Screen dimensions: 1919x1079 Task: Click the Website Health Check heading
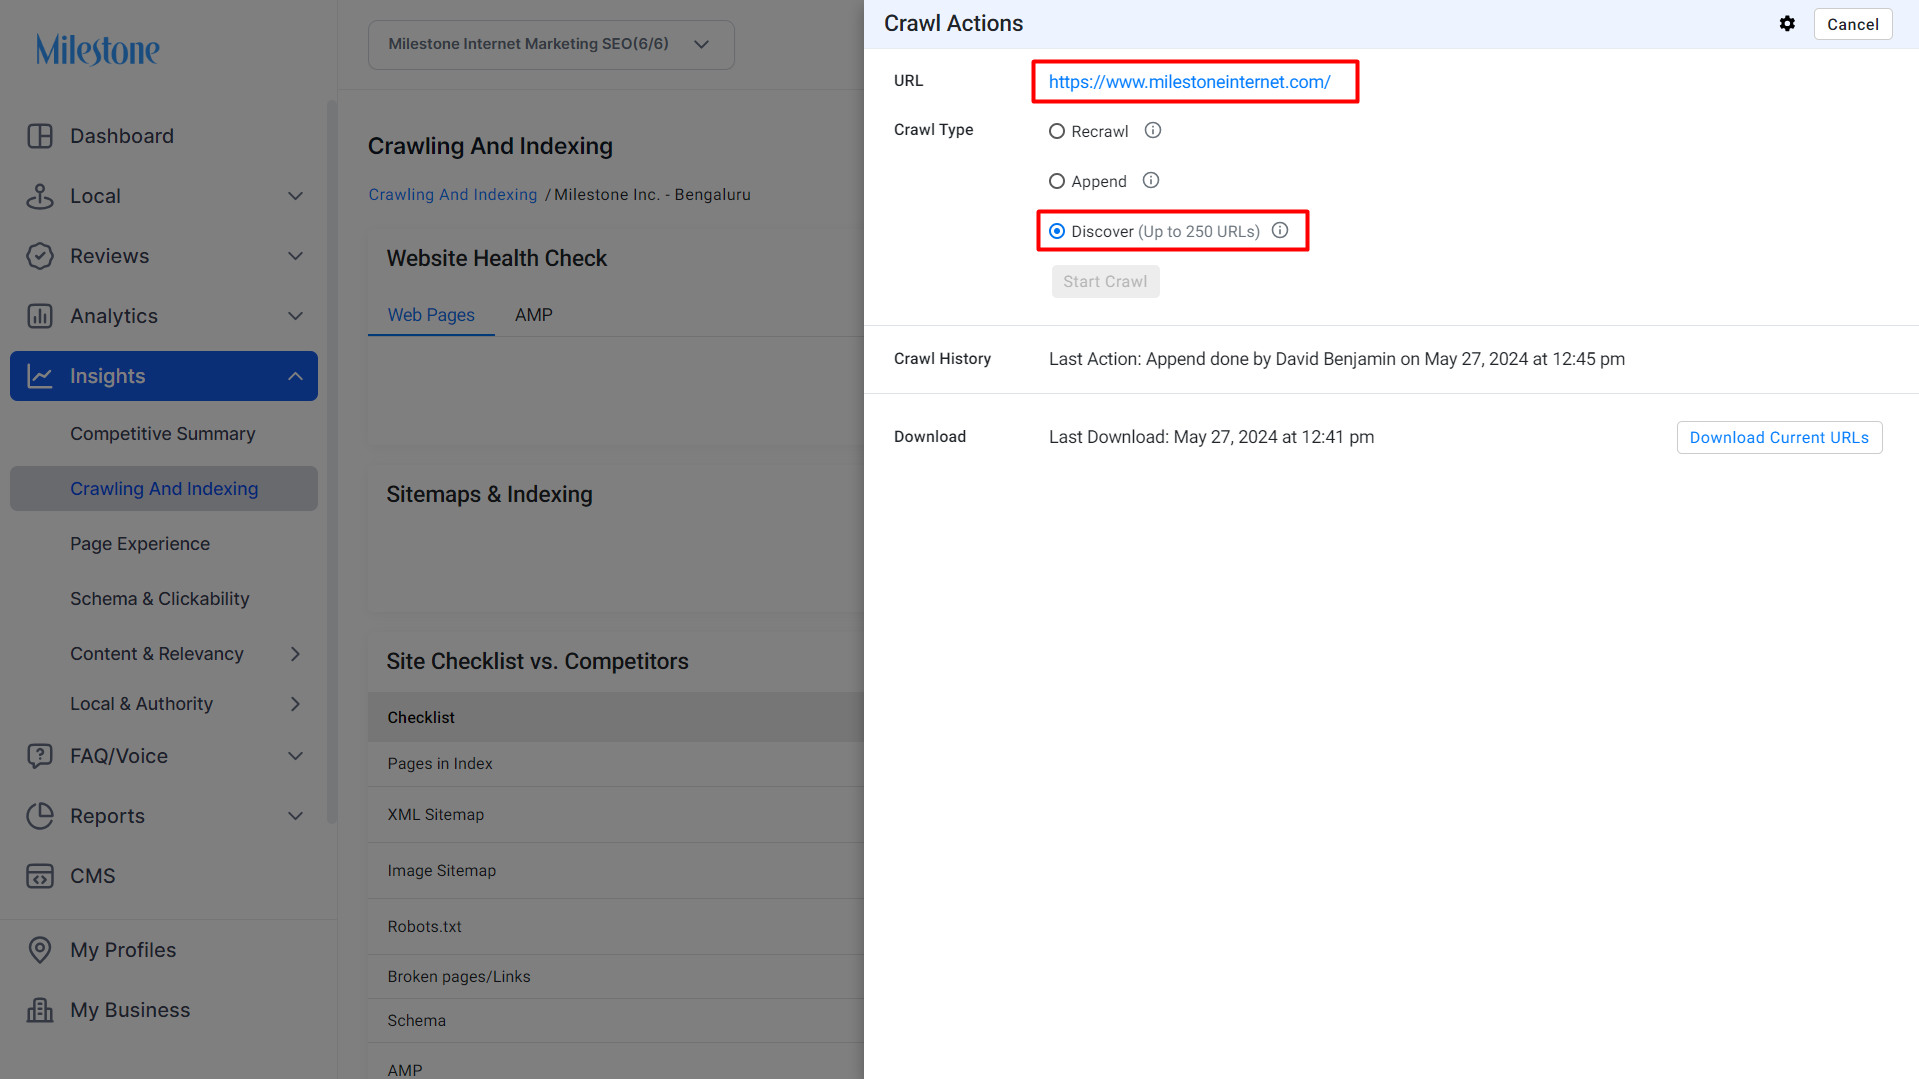(x=497, y=259)
